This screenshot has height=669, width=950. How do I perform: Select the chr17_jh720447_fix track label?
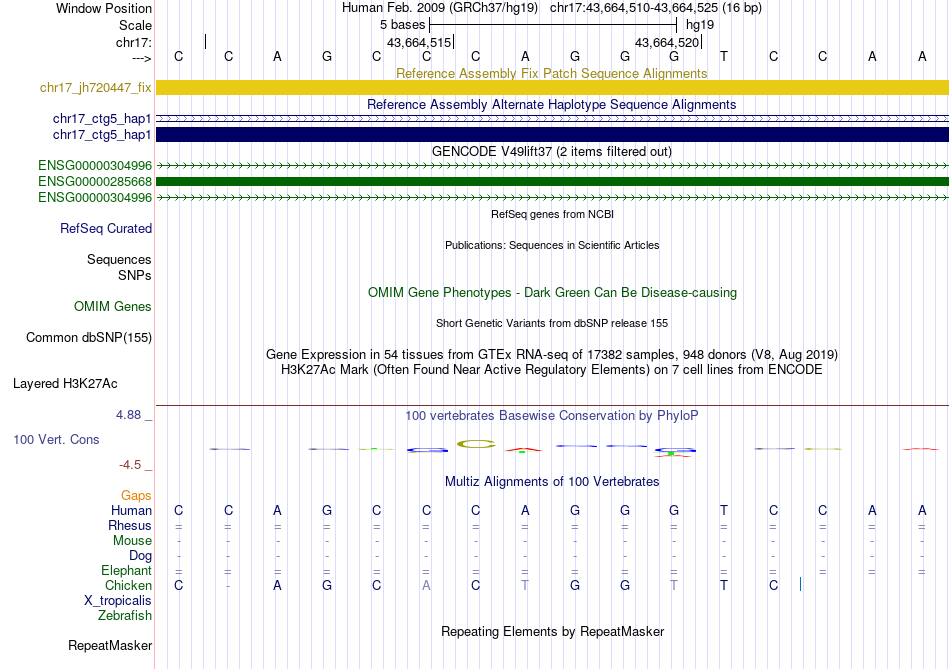point(96,87)
